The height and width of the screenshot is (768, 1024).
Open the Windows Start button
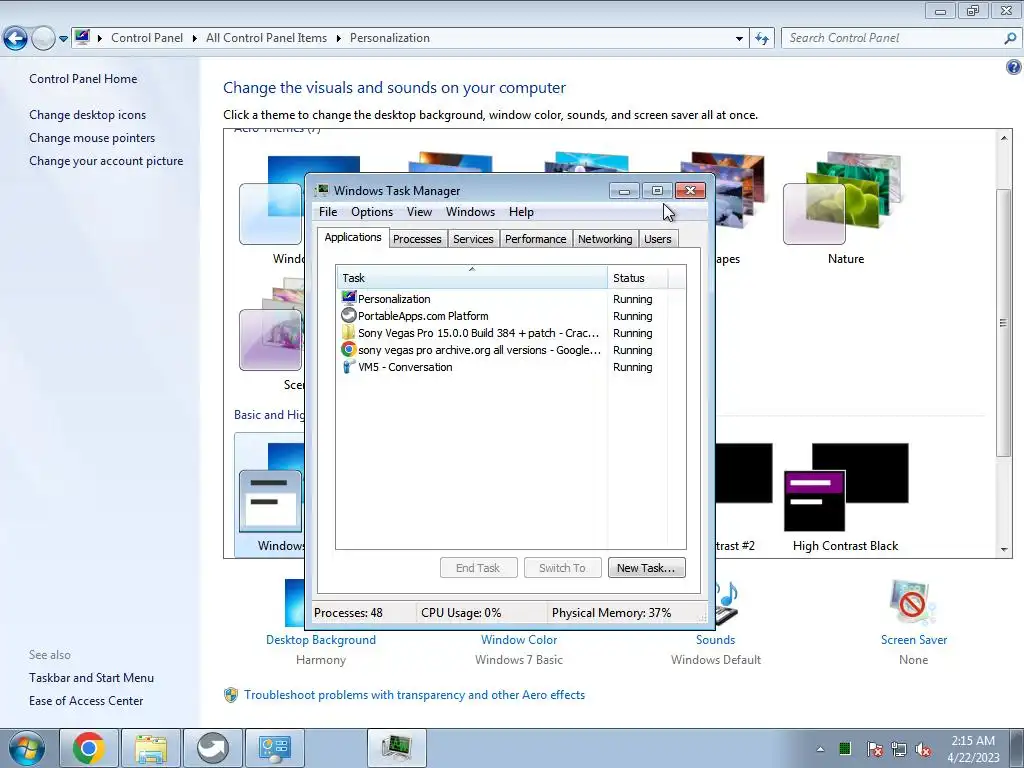27,748
